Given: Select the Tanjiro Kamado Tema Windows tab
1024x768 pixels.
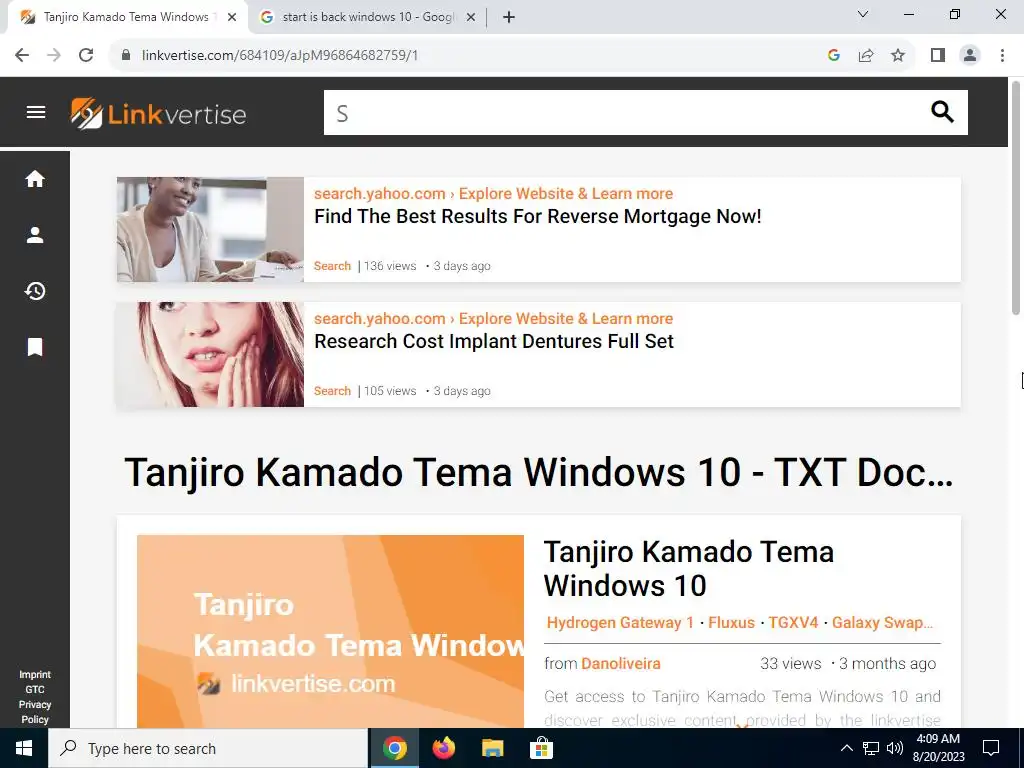Looking at the screenshot, I should pyautogui.click(x=127, y=17).
